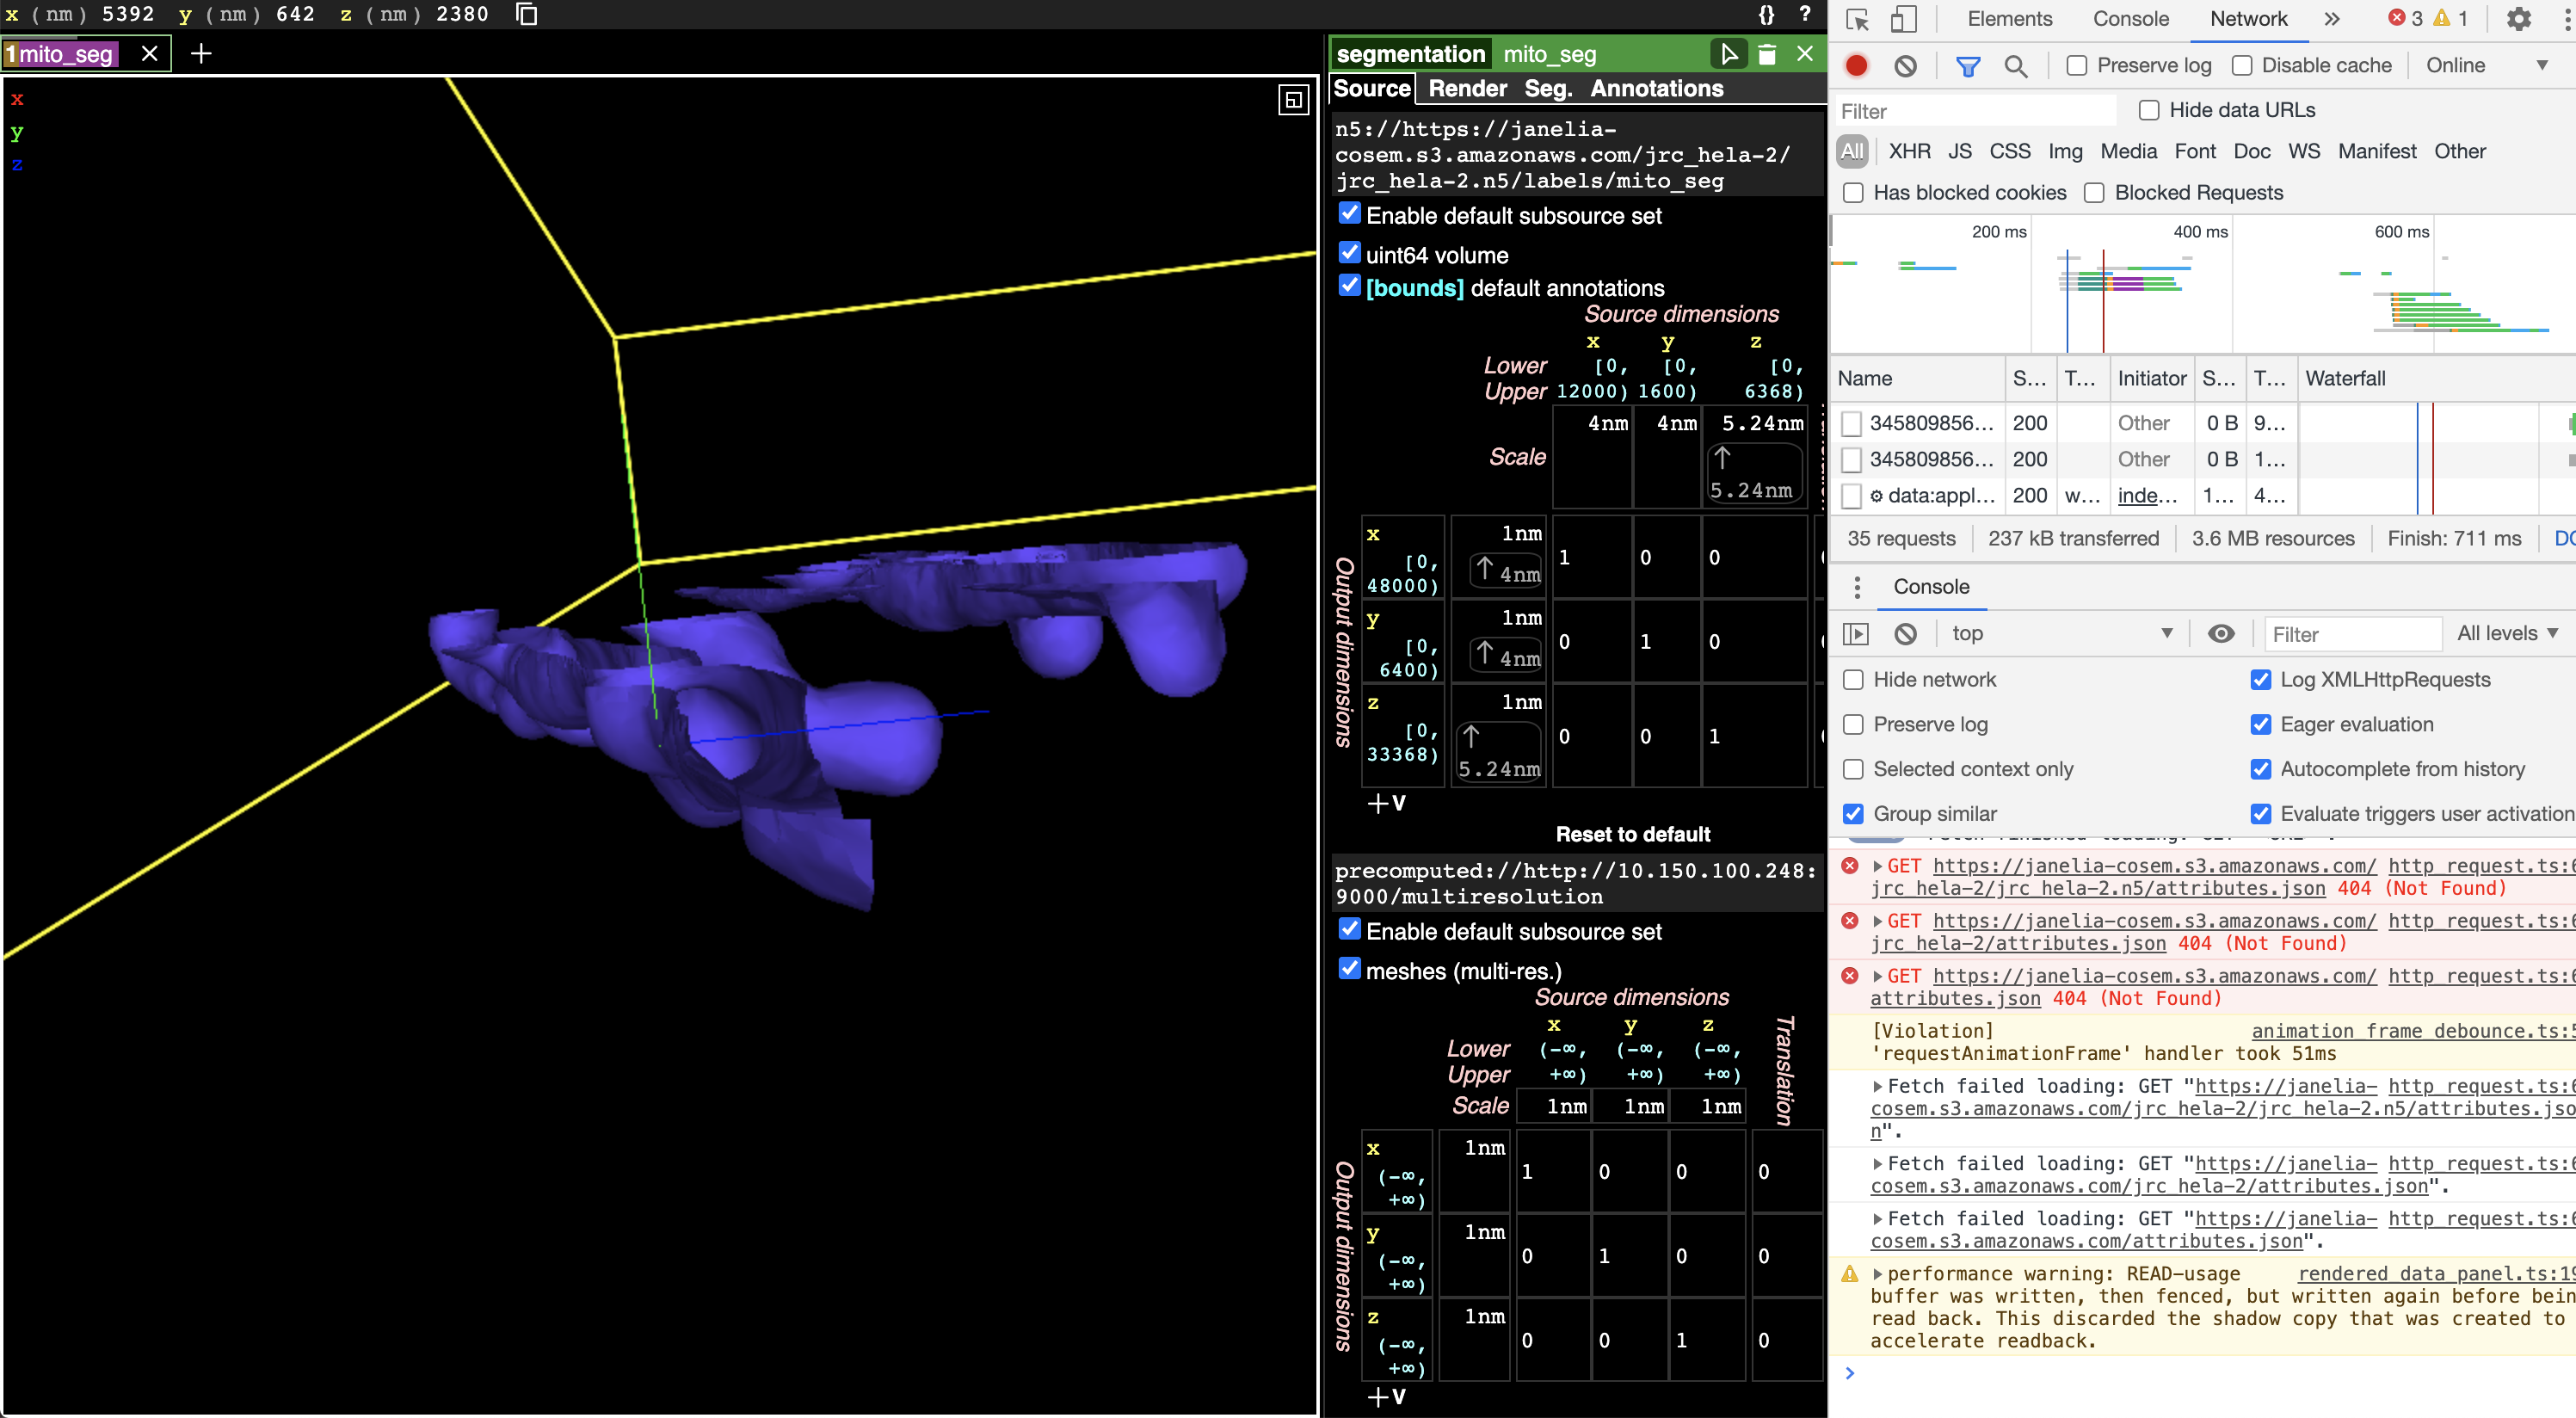Stop recording network log with red record button
The width and height of the screenshot is (2576, 1418).
tap(1857, 65)
